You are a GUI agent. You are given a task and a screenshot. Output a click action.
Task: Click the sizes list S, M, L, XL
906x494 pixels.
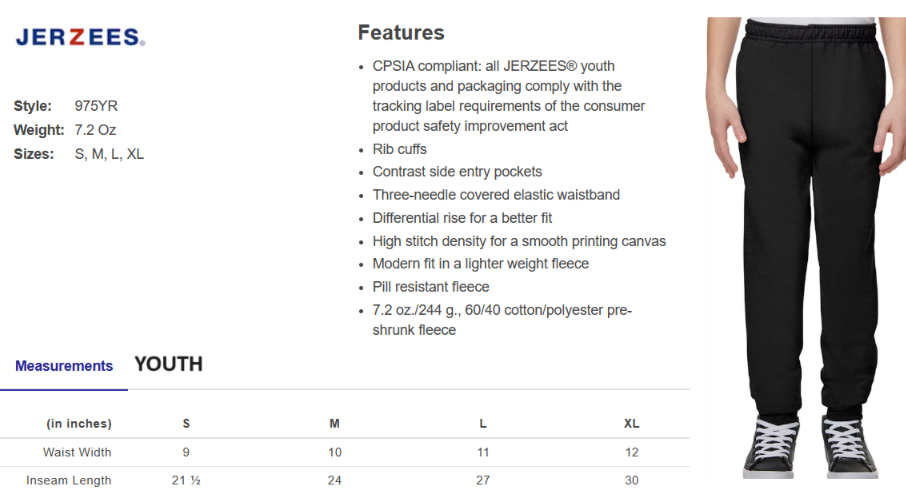point(109,154)
